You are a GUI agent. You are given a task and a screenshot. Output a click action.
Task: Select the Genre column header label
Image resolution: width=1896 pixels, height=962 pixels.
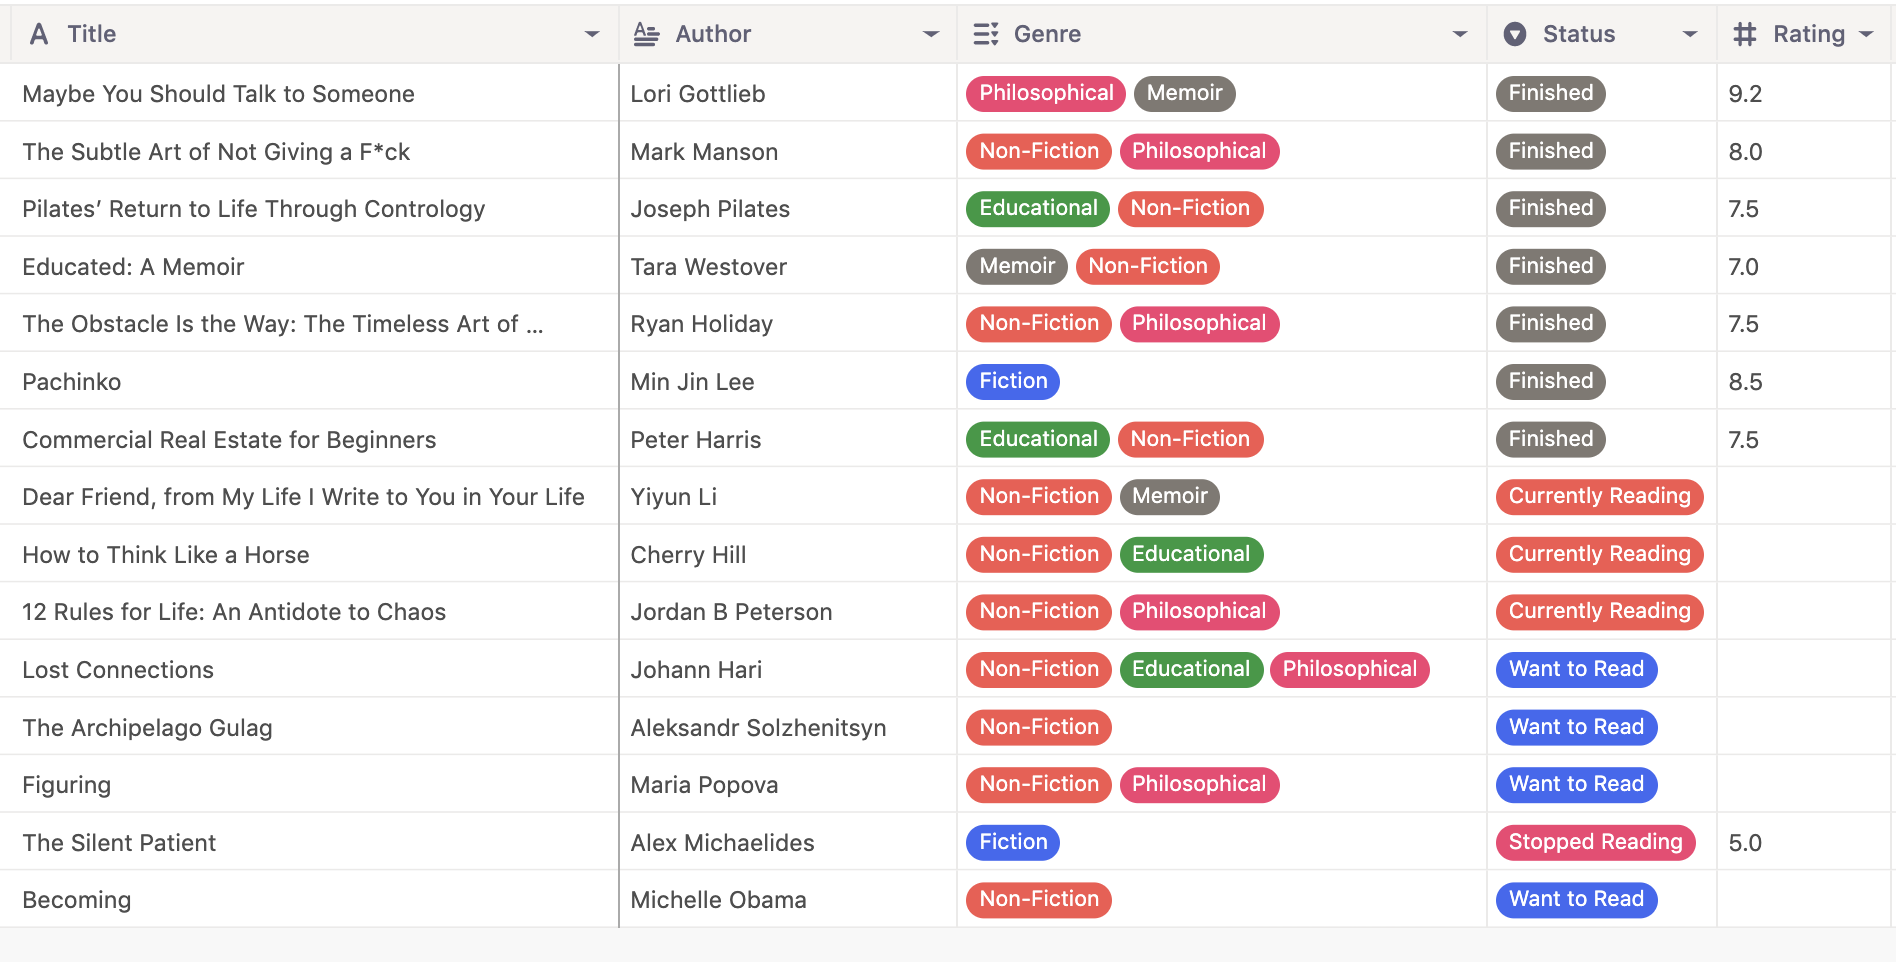(1047, 34)
